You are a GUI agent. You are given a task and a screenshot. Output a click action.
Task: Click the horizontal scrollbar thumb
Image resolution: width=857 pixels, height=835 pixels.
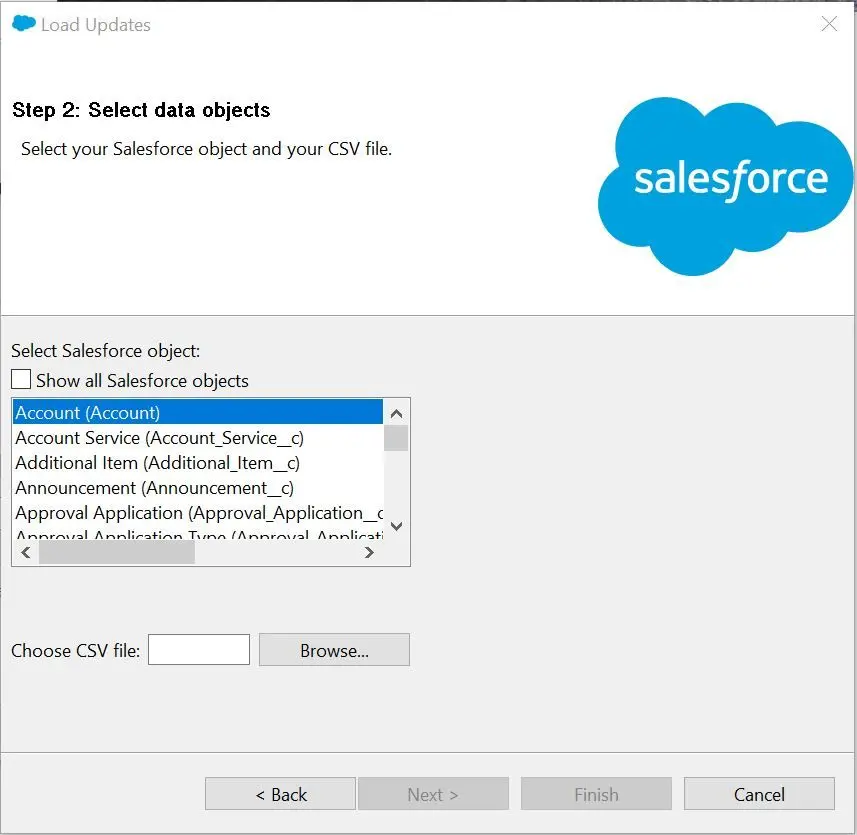pyautogui.click(x=116, y=552)
